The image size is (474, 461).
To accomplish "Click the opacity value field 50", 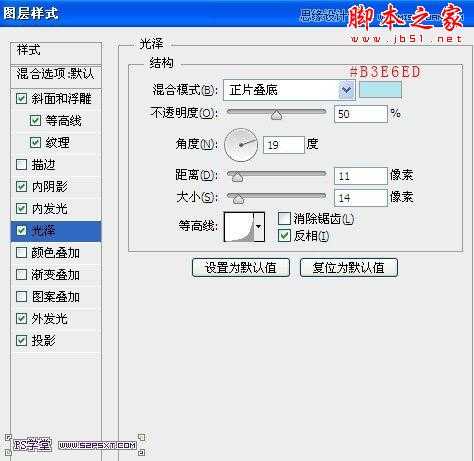I will (x=361, y=114).
